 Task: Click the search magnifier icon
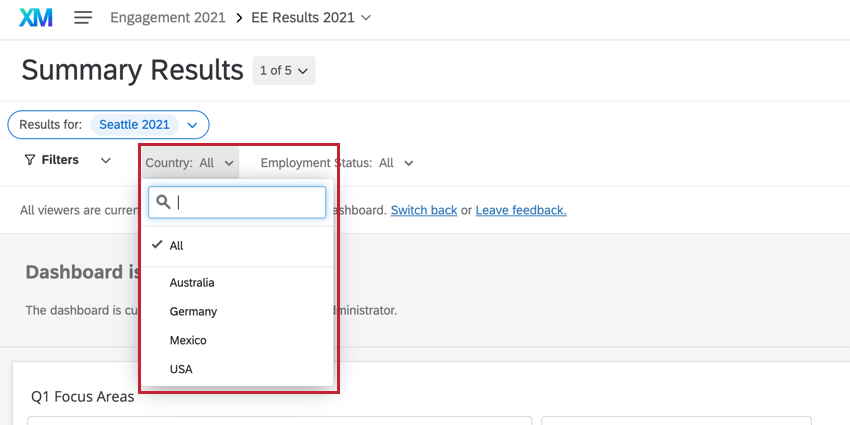163,202
